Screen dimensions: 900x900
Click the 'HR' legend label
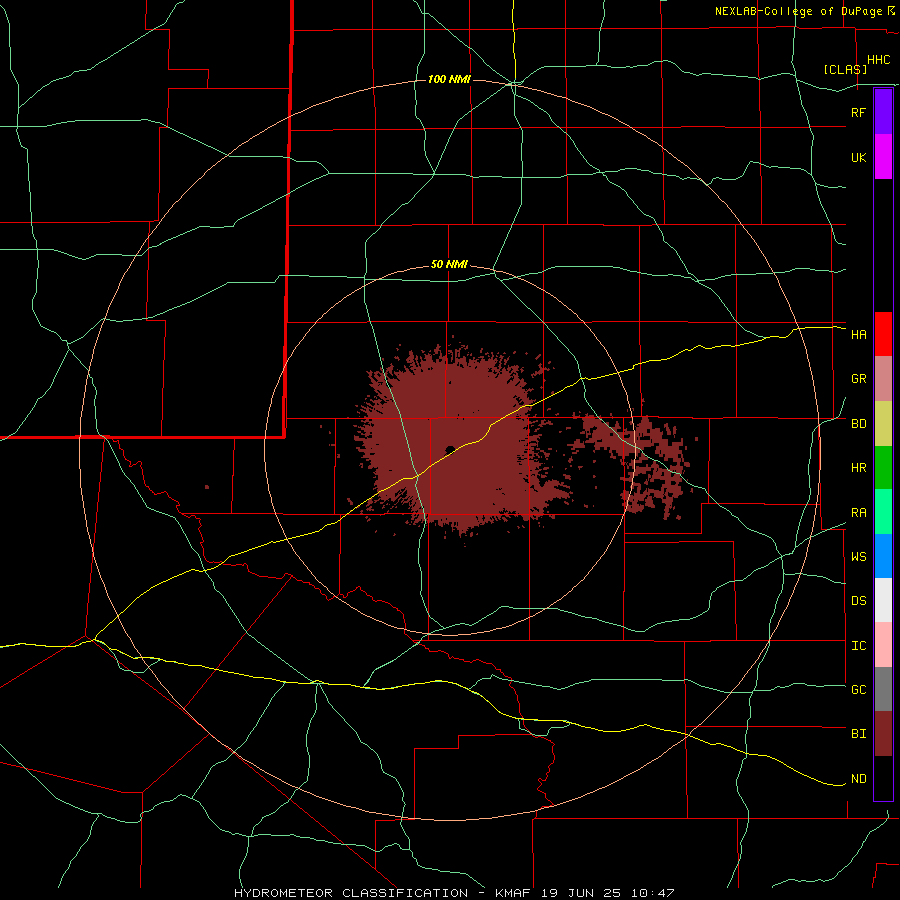(x=858, y=468)
